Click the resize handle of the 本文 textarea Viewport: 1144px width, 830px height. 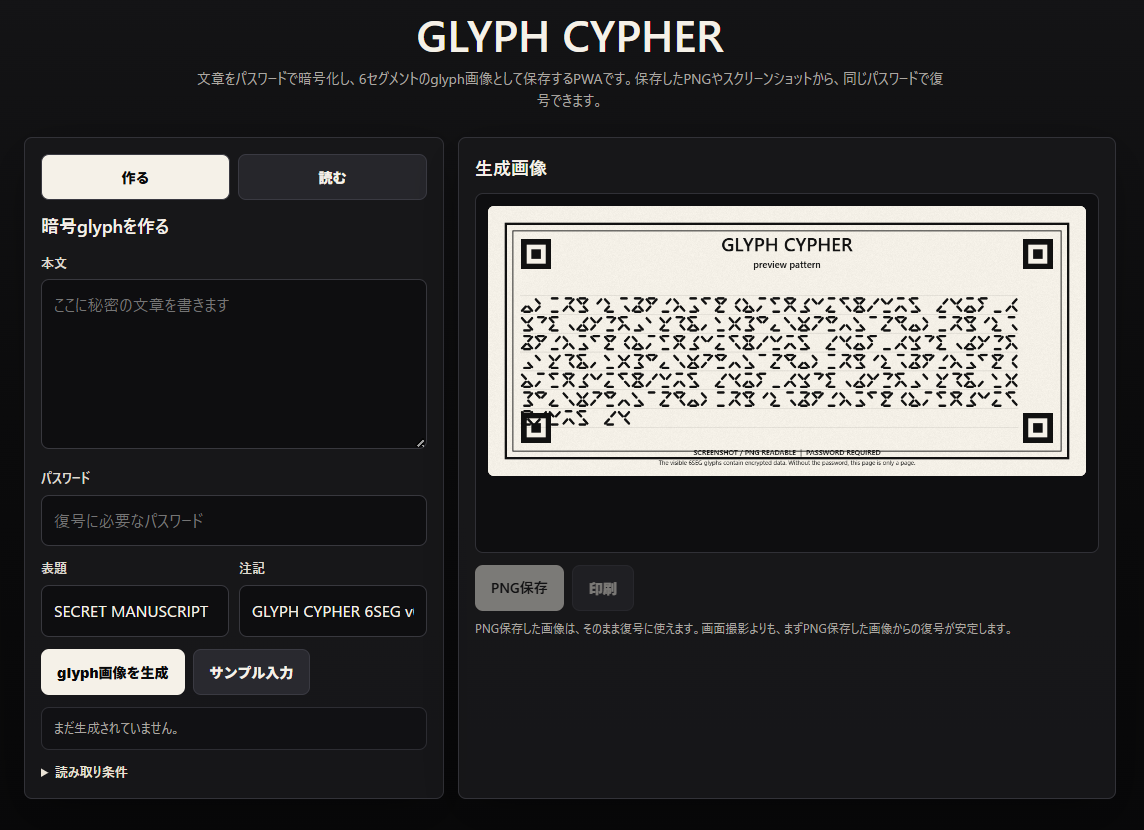click(421, 443)
